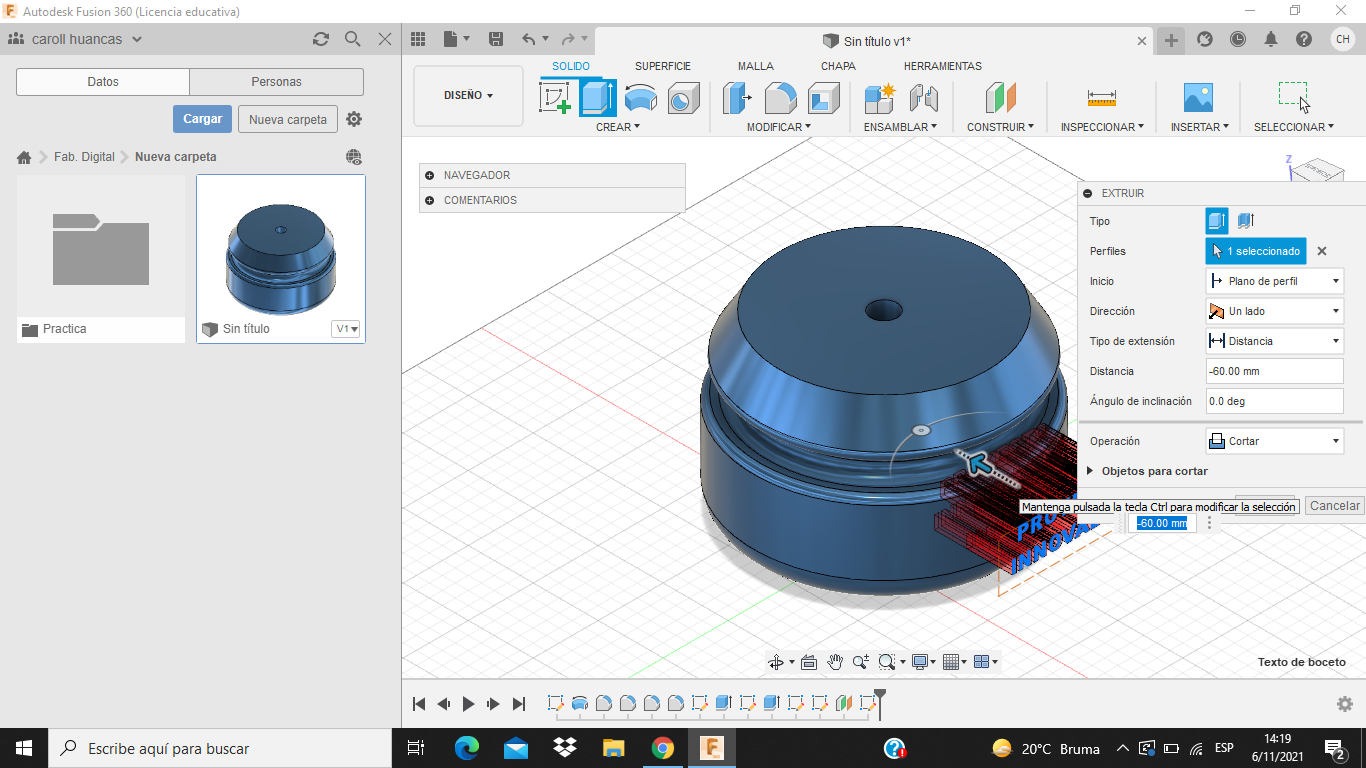Screen dimensions: 1366x768
Task: Click the Ángulo de inclinación field
Action: click(1274, 401)
